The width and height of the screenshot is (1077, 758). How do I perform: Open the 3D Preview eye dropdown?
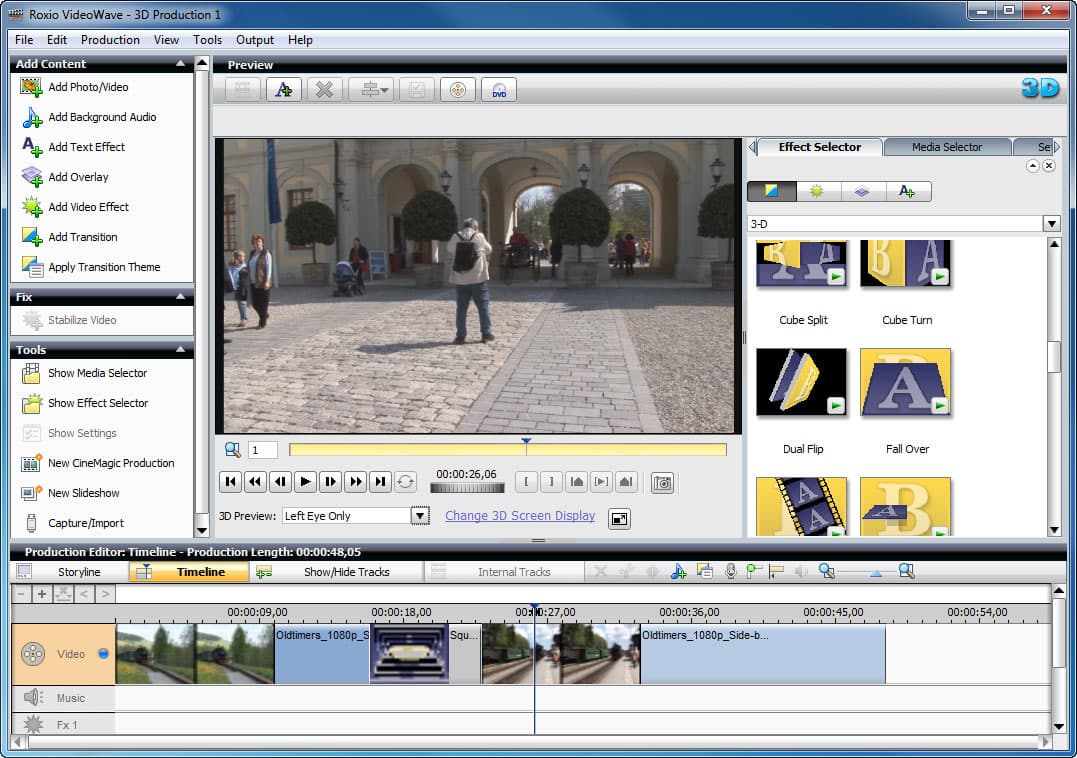click(x=421, y=516)
